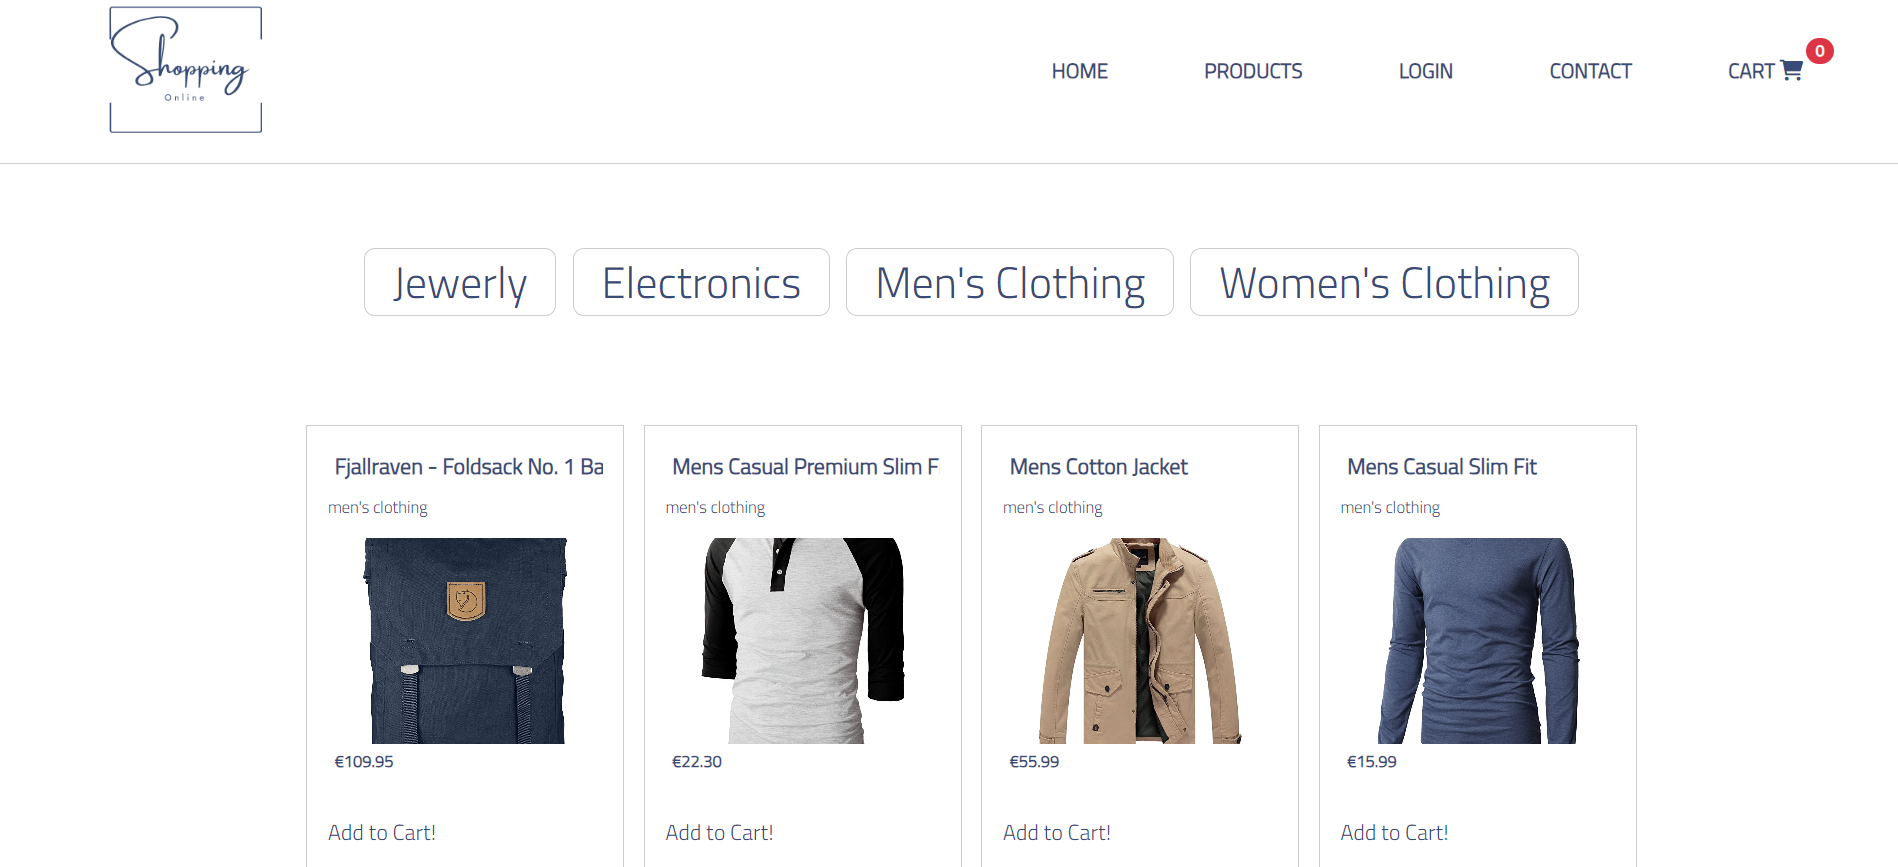
Task: Add Mens Casual Slim Fit to cart
Action: pos(1394,832)
